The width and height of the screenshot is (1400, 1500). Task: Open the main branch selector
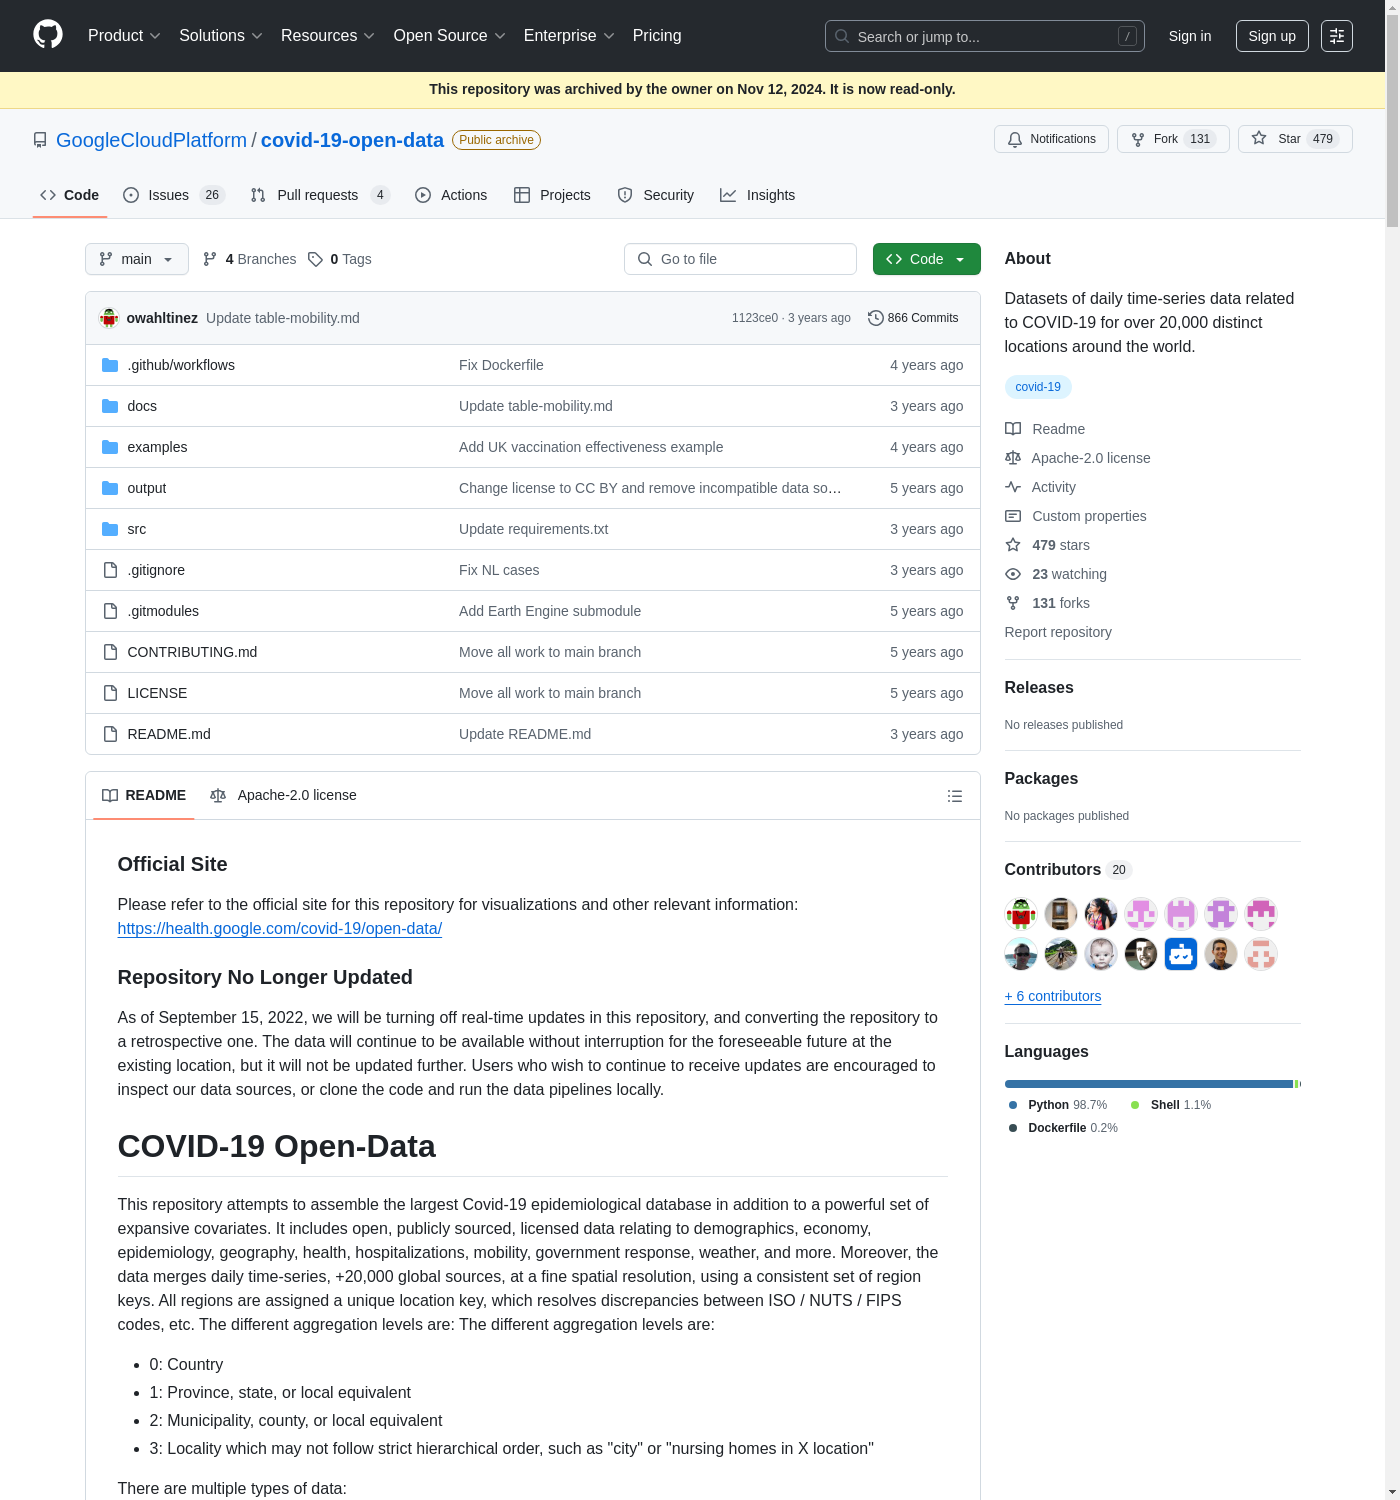[137, 259]
